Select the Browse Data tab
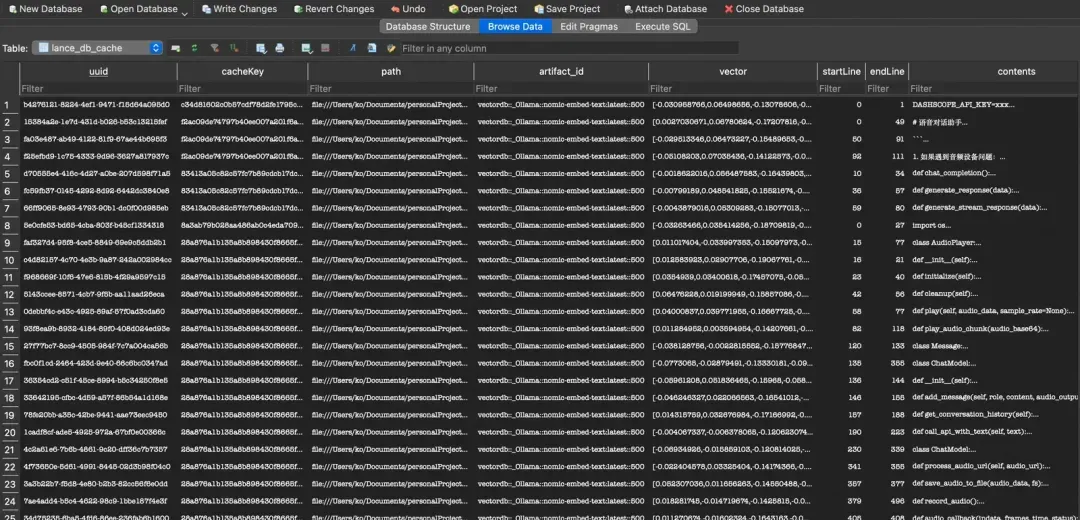1080x520 pixels. click(515, 26)
